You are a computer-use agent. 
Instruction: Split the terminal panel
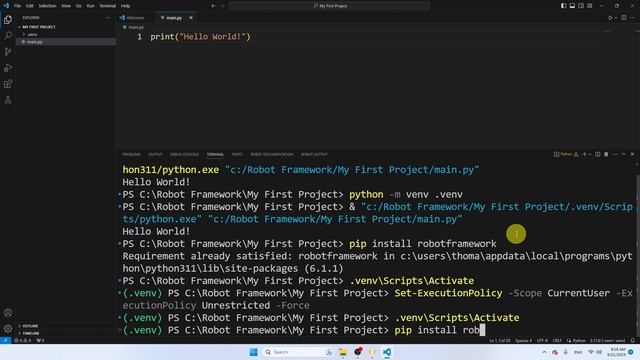click(598, 154)
